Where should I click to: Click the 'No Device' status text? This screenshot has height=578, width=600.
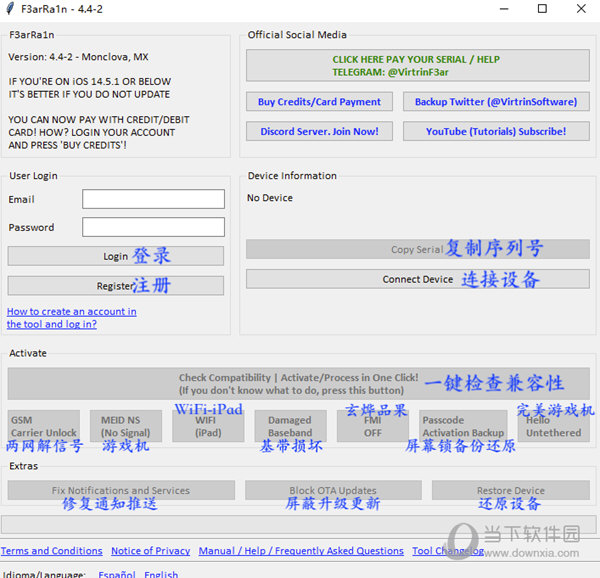click(270, 198)
